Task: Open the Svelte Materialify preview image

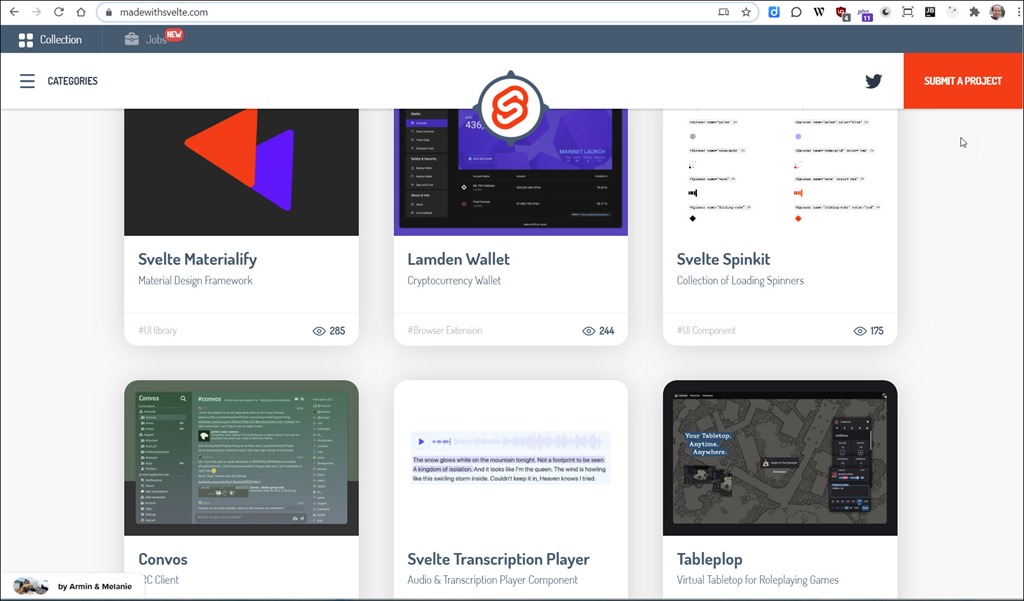Action: pyautogui.click(x=242, y=172)
